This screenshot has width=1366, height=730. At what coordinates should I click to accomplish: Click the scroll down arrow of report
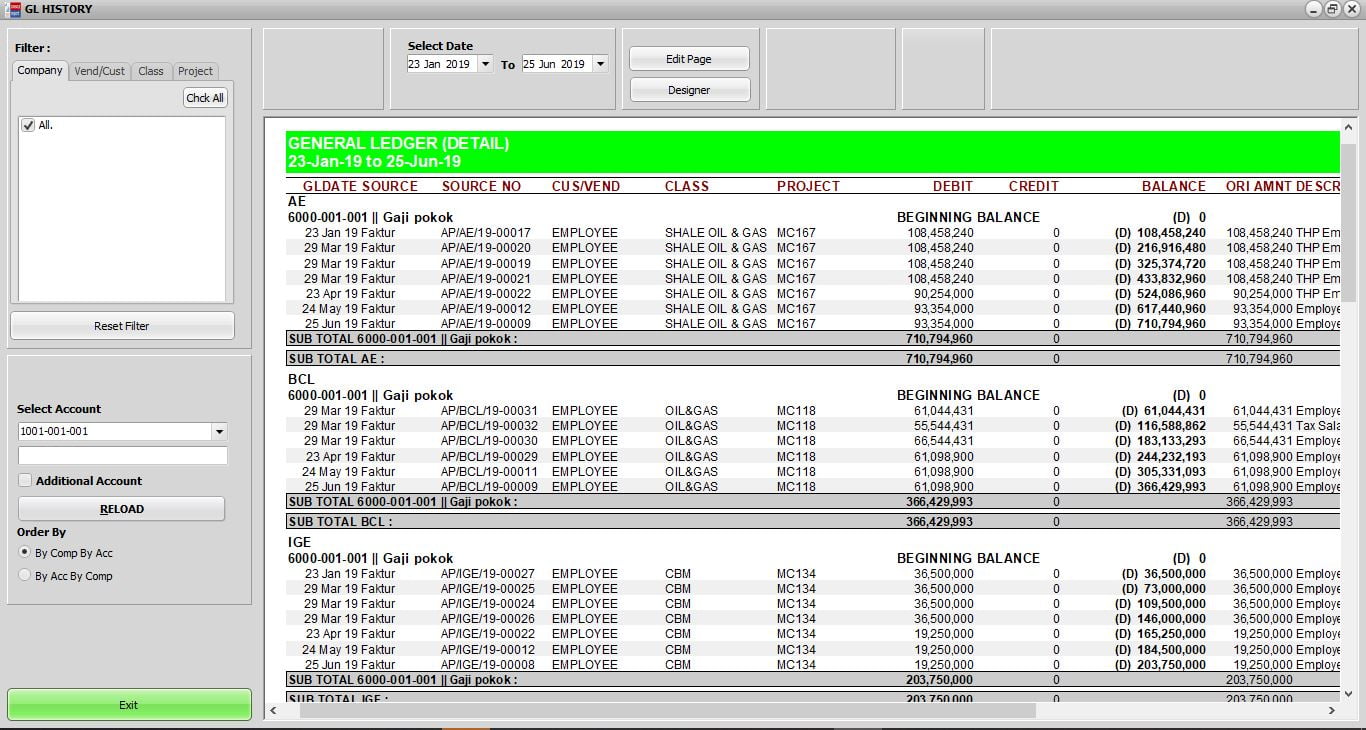pos(1348,693)
